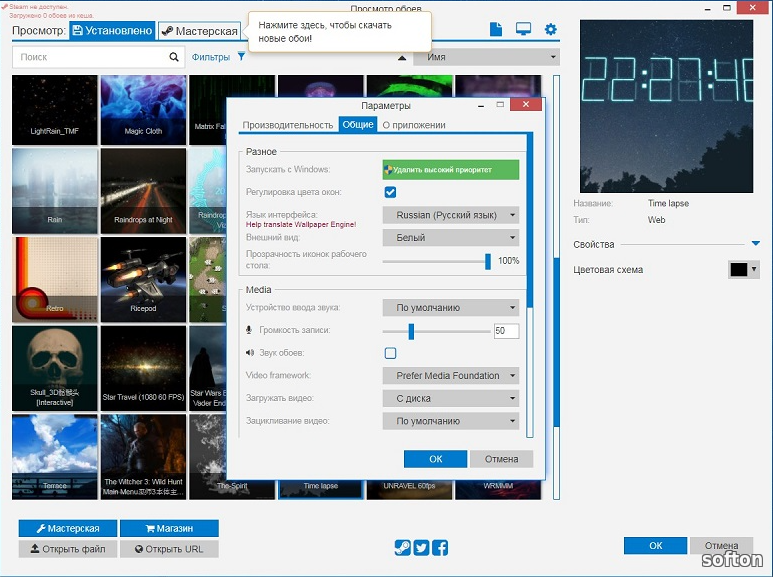Screen dimensions: 773x577
Task: Open the Facebook icon link at the bottom
Action: [440, 547]
